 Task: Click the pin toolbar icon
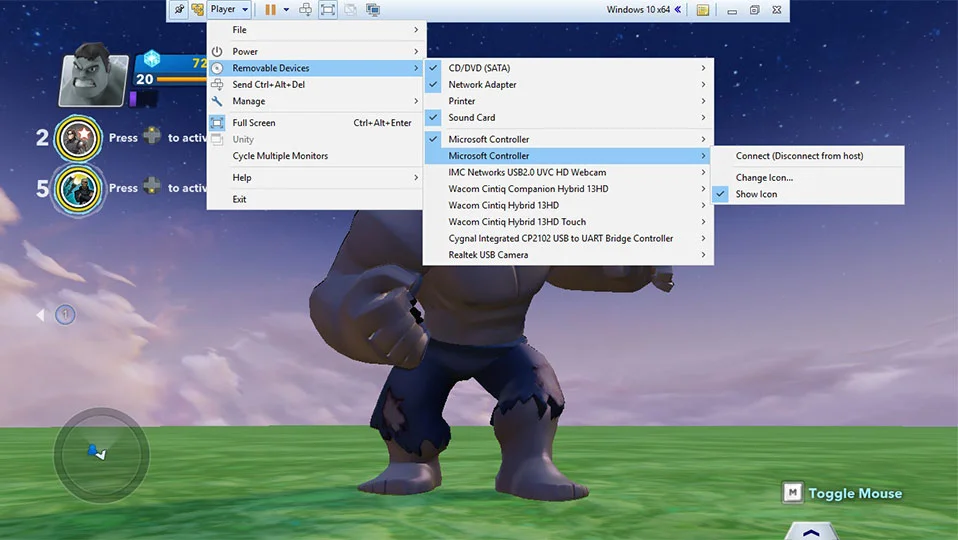click(178, 10)
